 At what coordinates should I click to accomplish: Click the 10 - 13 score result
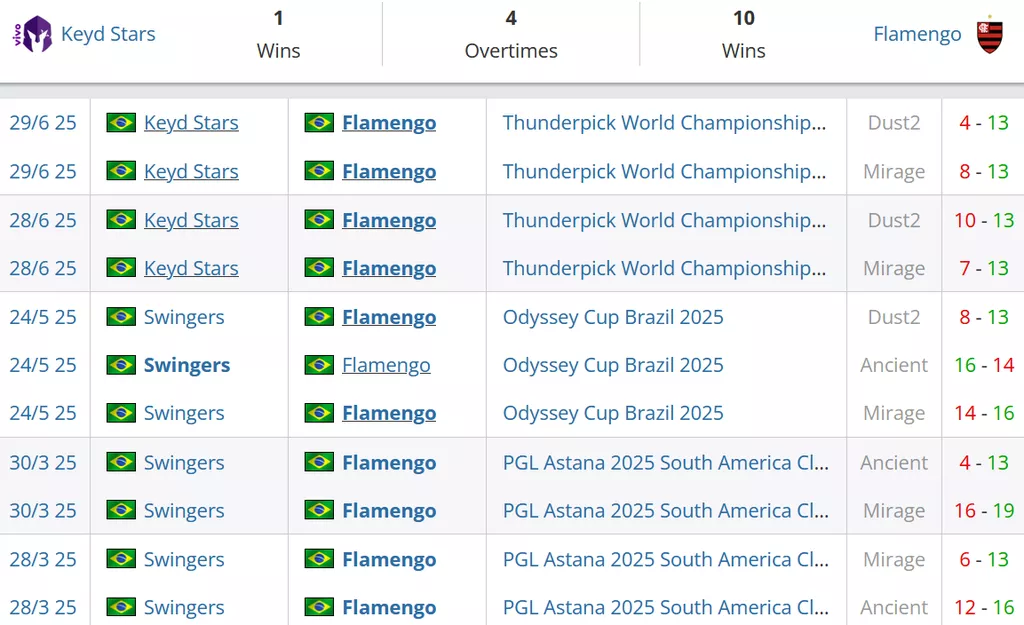[x=984, y=220]
